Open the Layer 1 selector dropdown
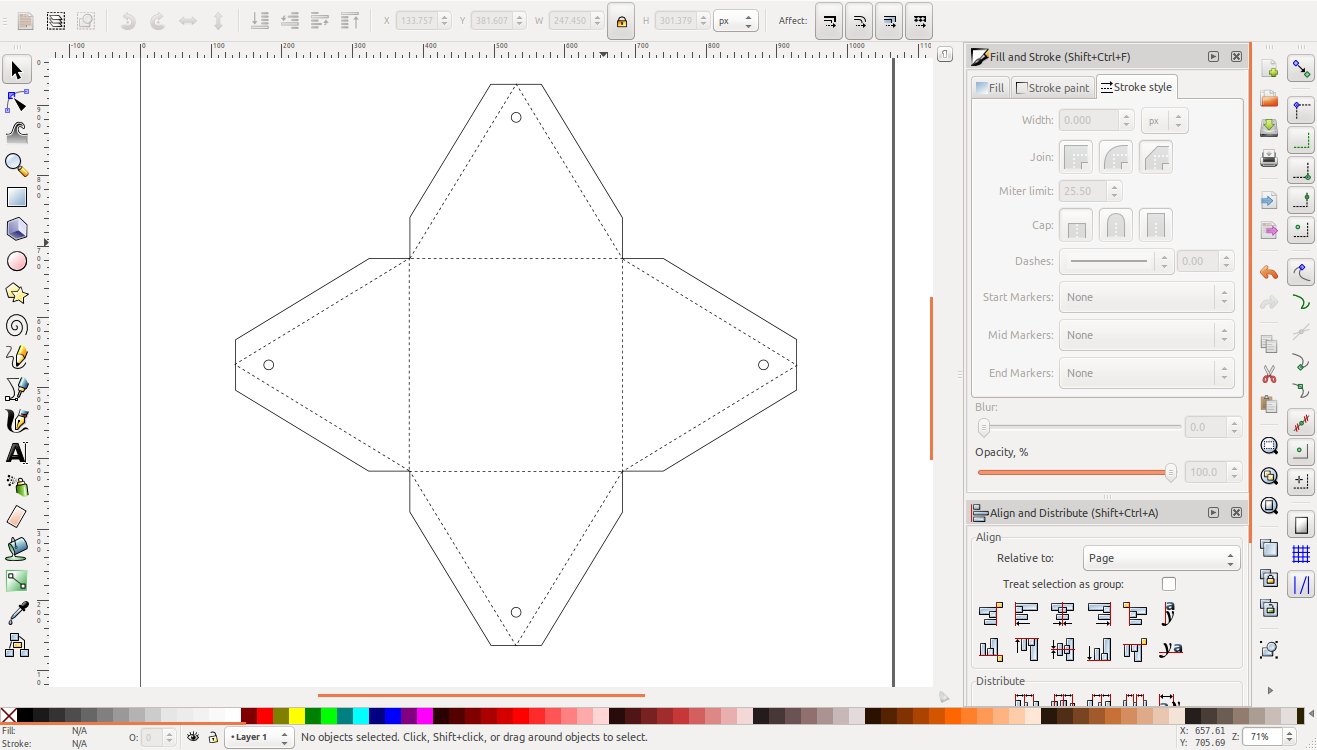The image size is (1317, 750). [259, 737]
